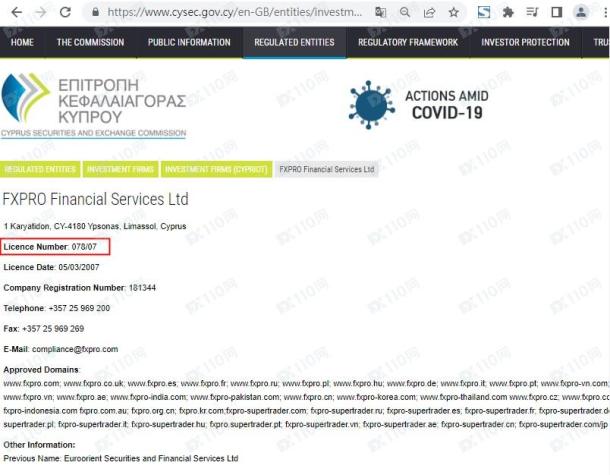Click the address line 1 Karyatidon, Ypsonas
Viewport: 610px width, 475px height.
click(95, 226)
